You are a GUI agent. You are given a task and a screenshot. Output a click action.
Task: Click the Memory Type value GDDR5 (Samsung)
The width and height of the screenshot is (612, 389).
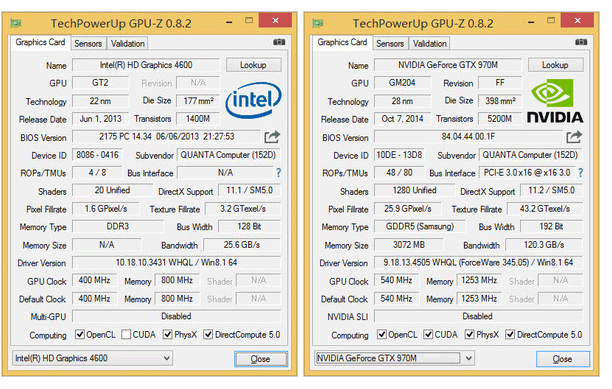click(420, 226)
